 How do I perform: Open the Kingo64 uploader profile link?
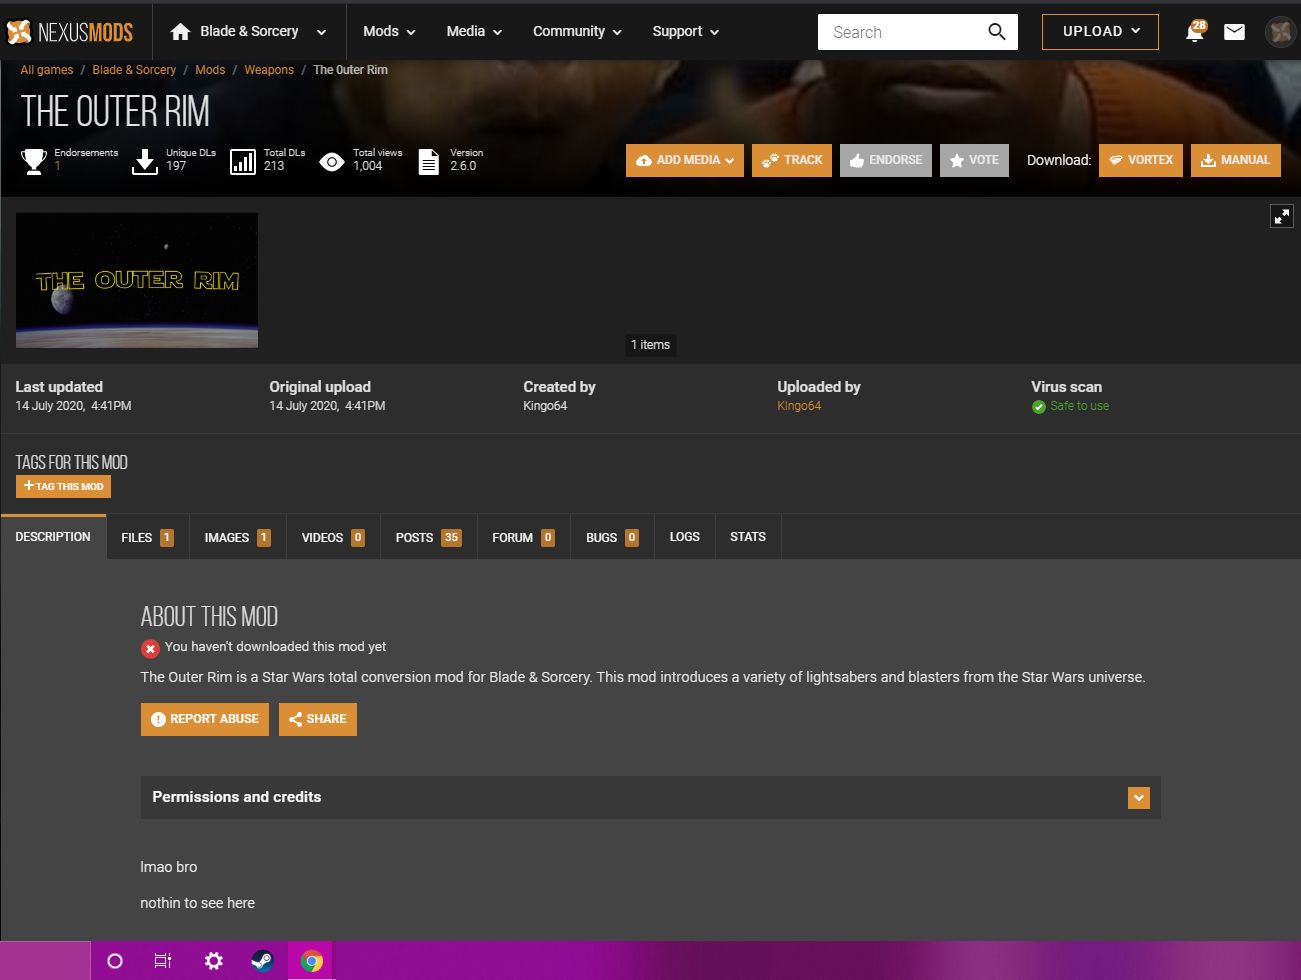[799, 406]
